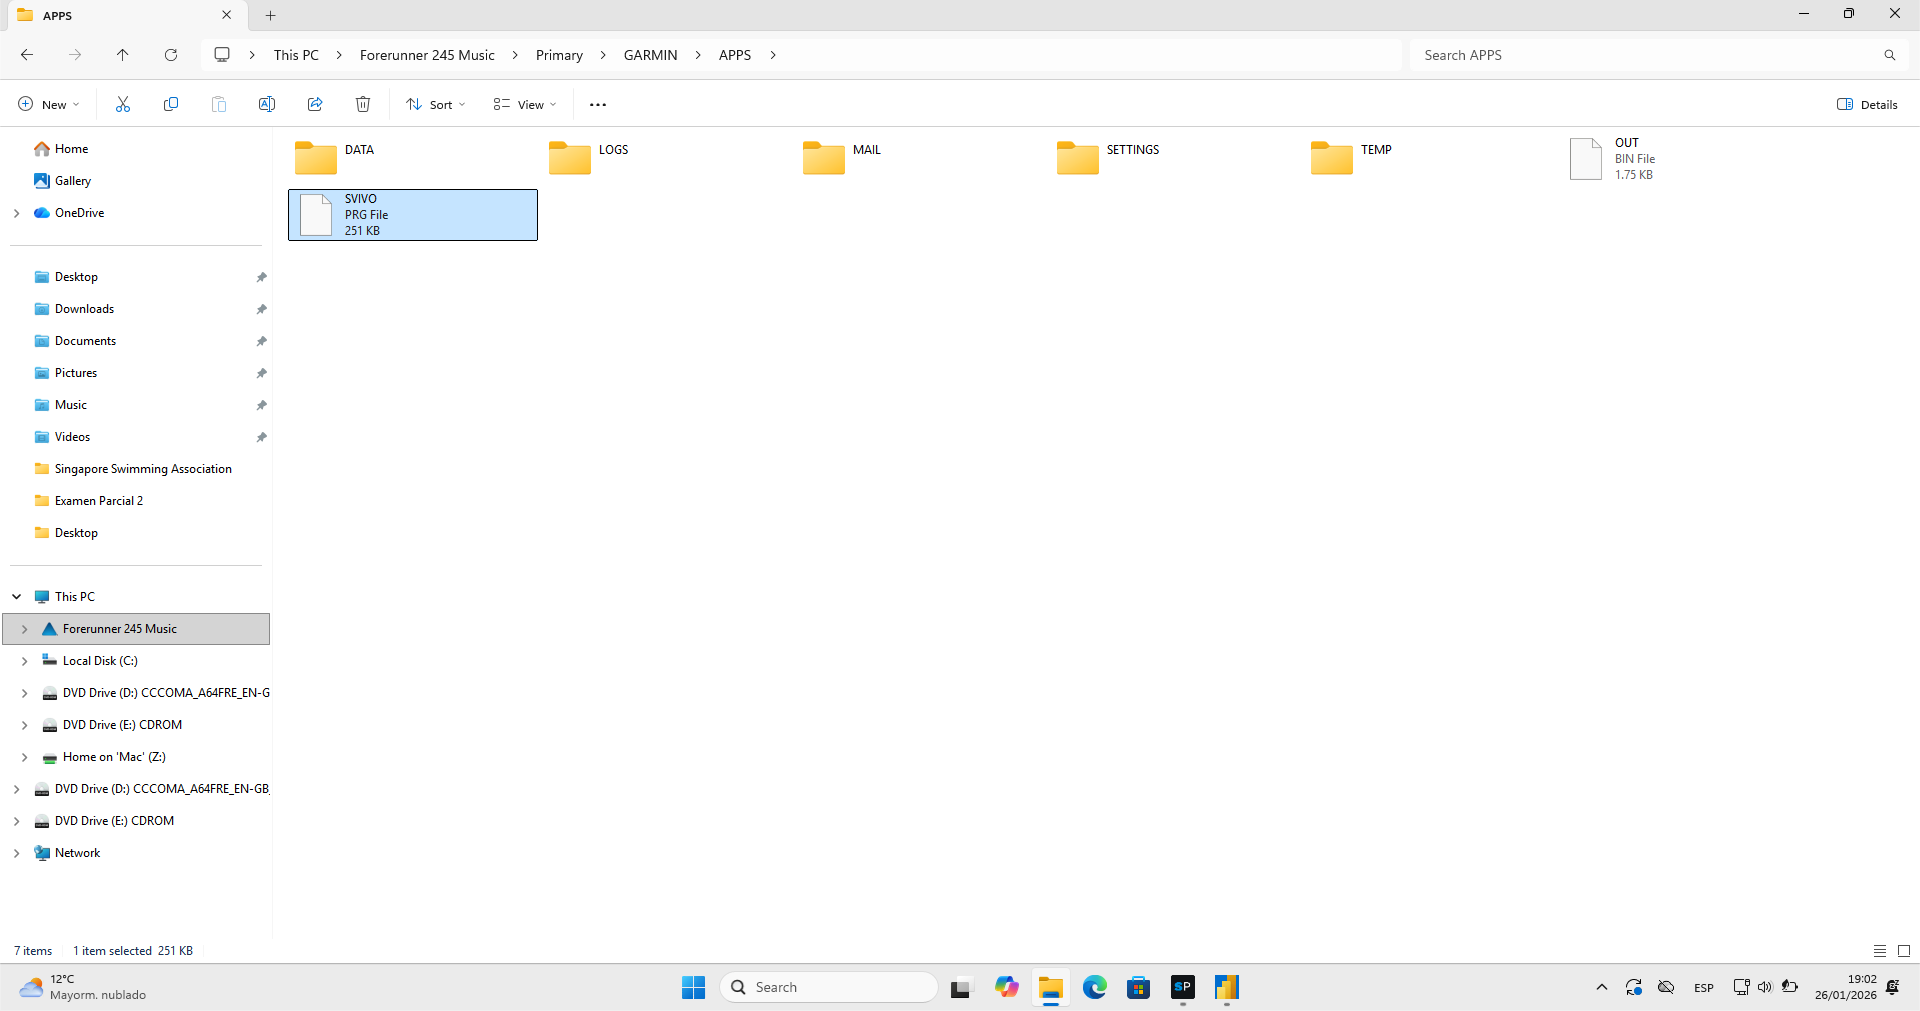Refresh the current folder view

coord(171,55)
